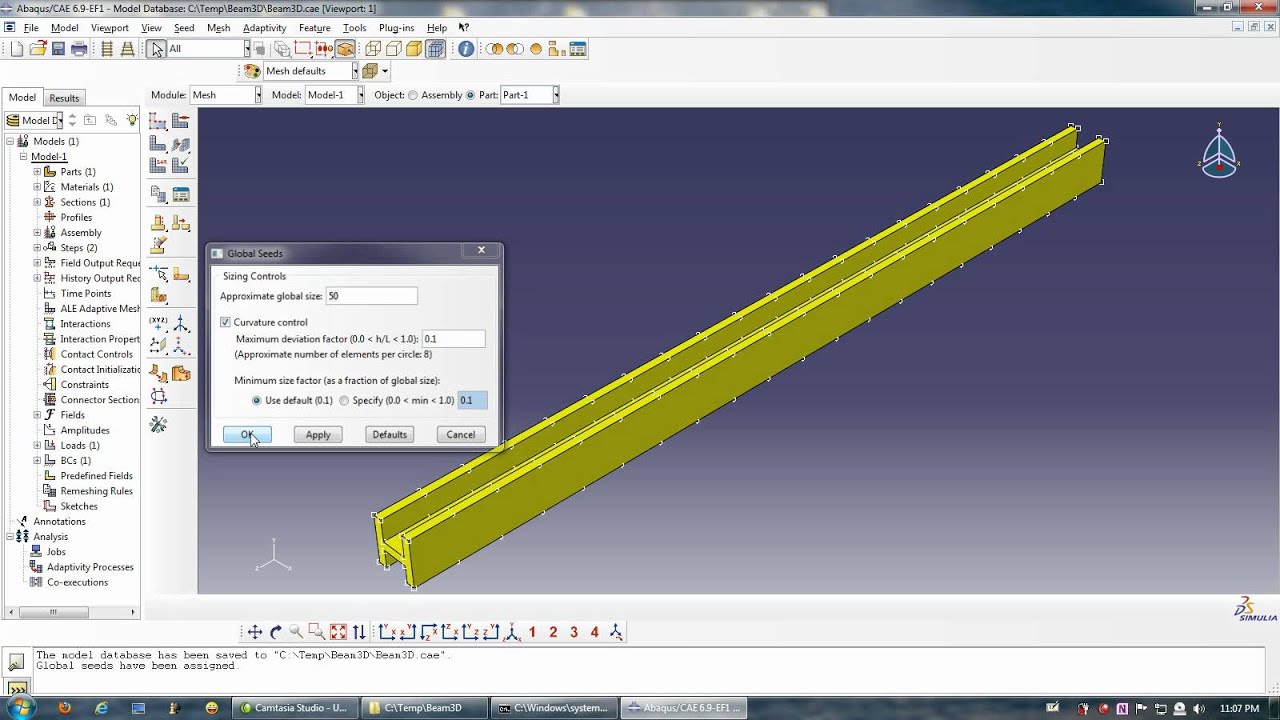Viewport: 1280px width, 720px height.
Task: Select the Seed Part tool icon
Action: tap(158, 121)
